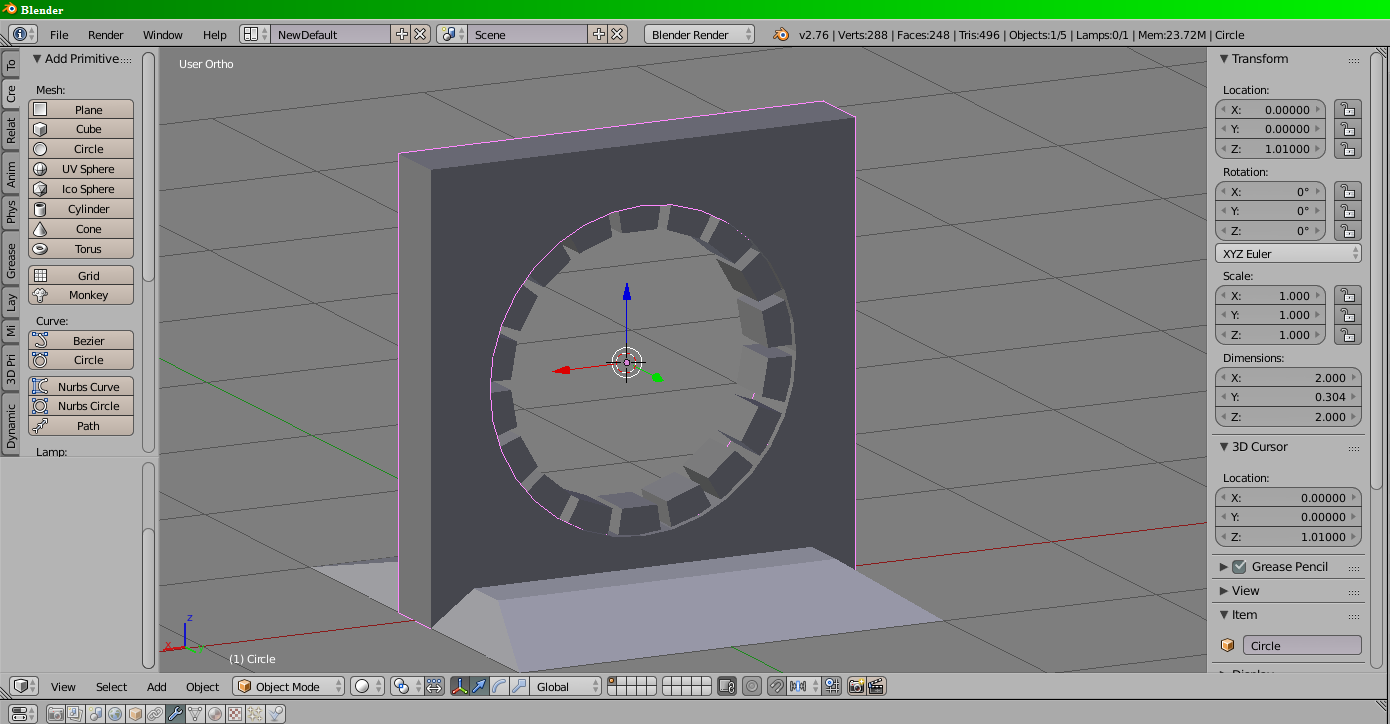Open the Material properties tab (sphere icon)
Viewport: 1390px width, 724px height.
click(x=215, y=714)
